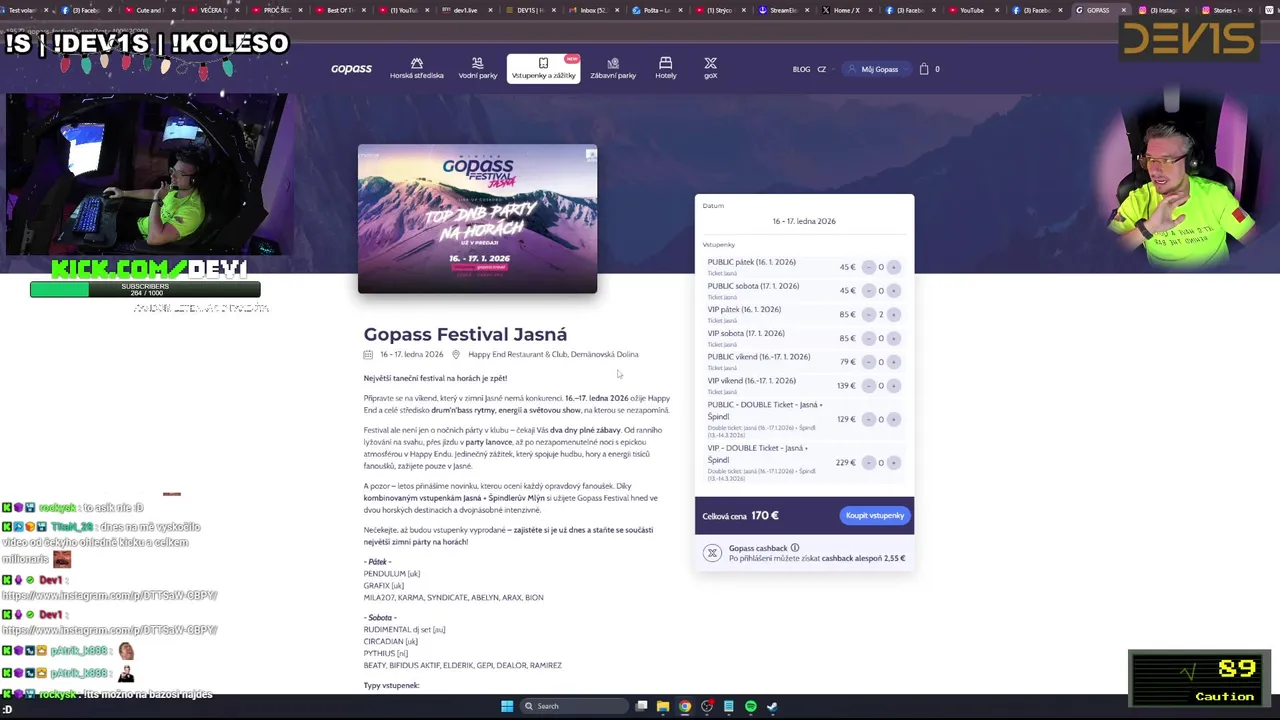Decrease PUBLIC pátek ticket quantity
The image size is (1280, 720).
click(x=868, y=267)
